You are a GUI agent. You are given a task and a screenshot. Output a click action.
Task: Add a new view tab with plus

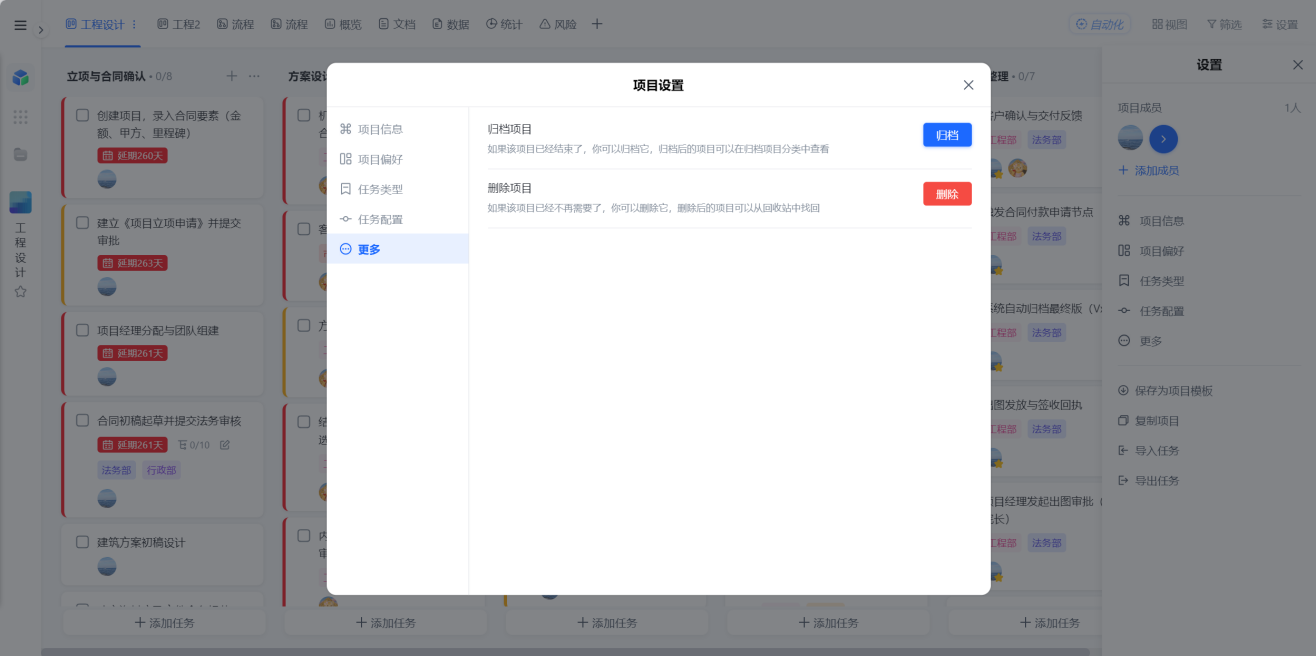pyautogui.click(x=597, y=24)
